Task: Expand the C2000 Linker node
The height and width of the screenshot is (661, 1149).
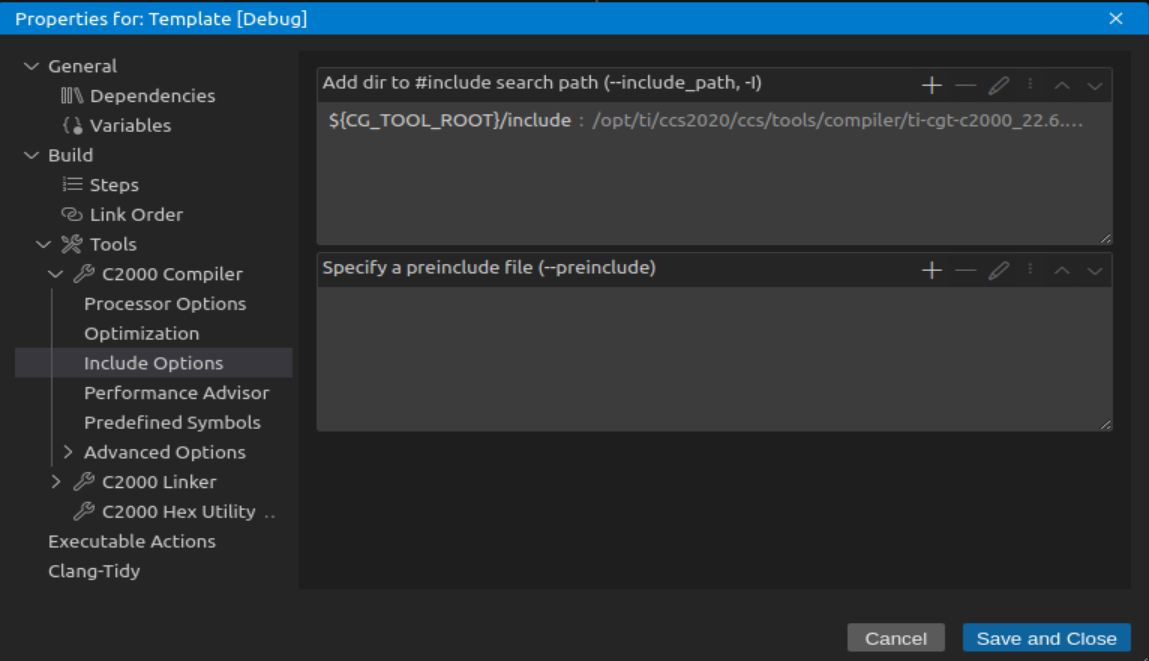Action: click(x=56, y=481)
